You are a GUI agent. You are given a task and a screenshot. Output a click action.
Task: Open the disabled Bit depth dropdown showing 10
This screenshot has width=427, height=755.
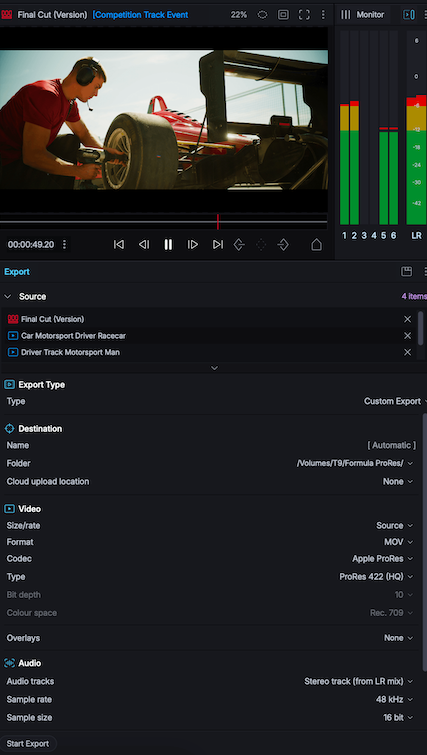pyautogui.click(x=404, y=595)
